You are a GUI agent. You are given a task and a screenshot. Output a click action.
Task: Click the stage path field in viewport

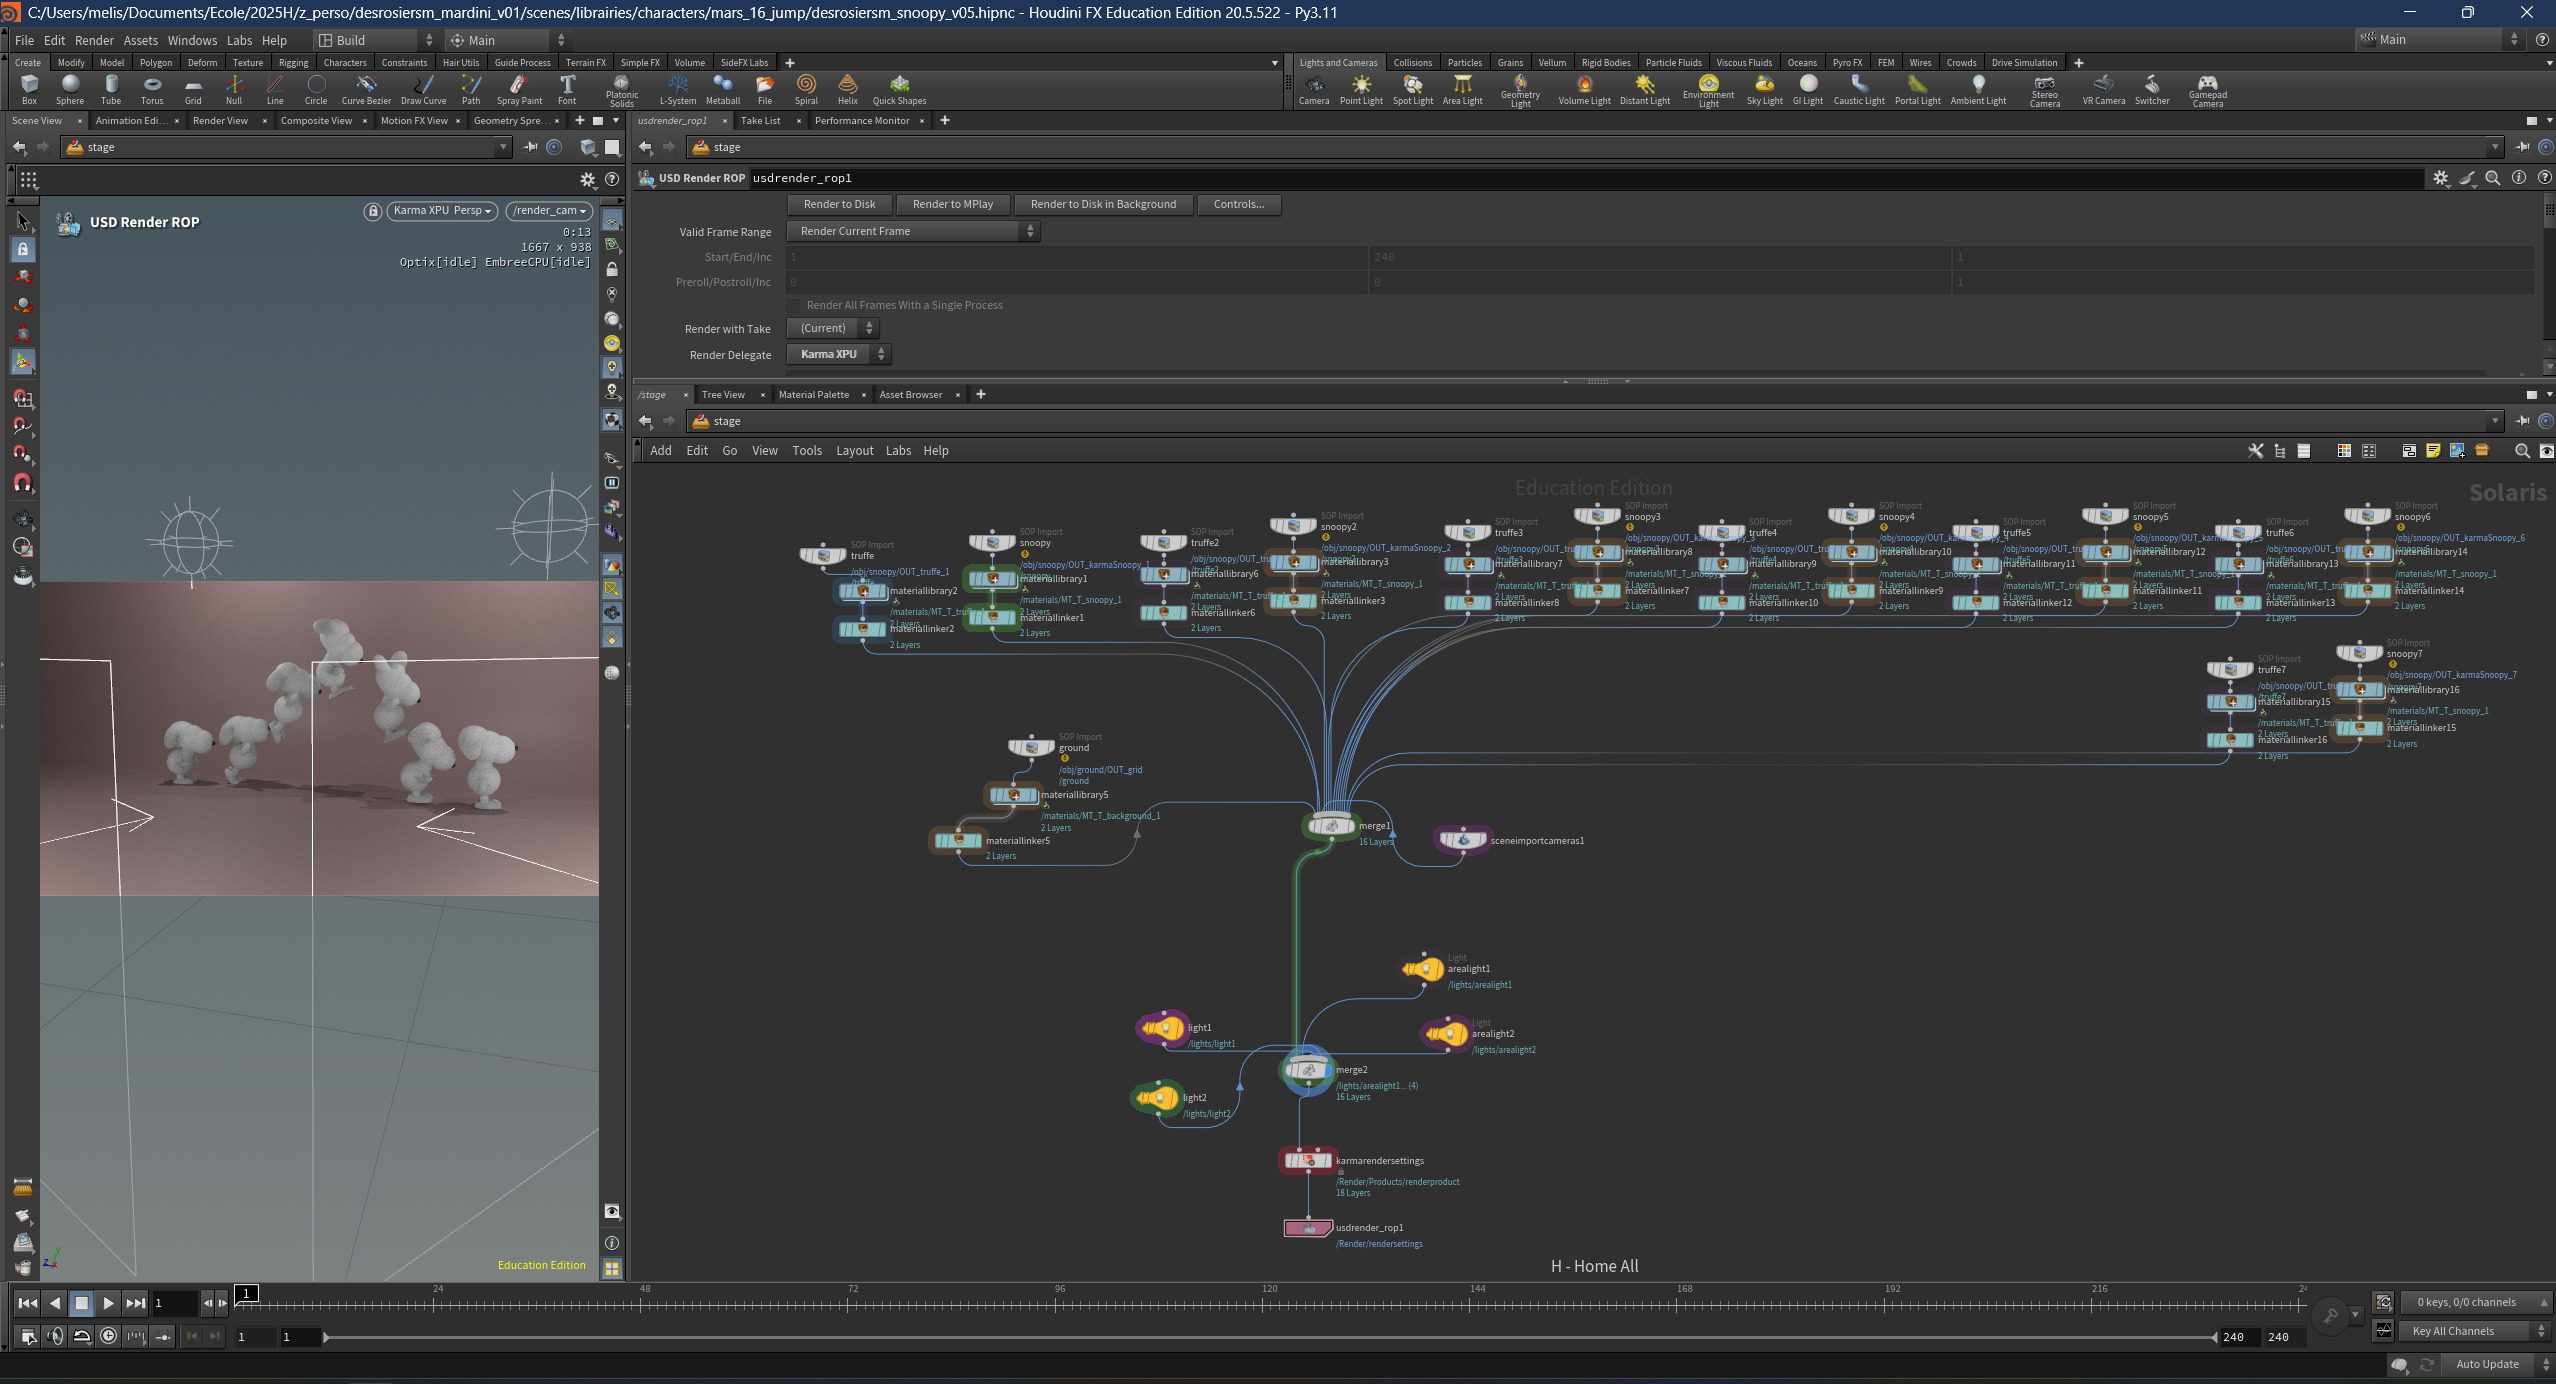pyautogui.click(x=287, y=147)
